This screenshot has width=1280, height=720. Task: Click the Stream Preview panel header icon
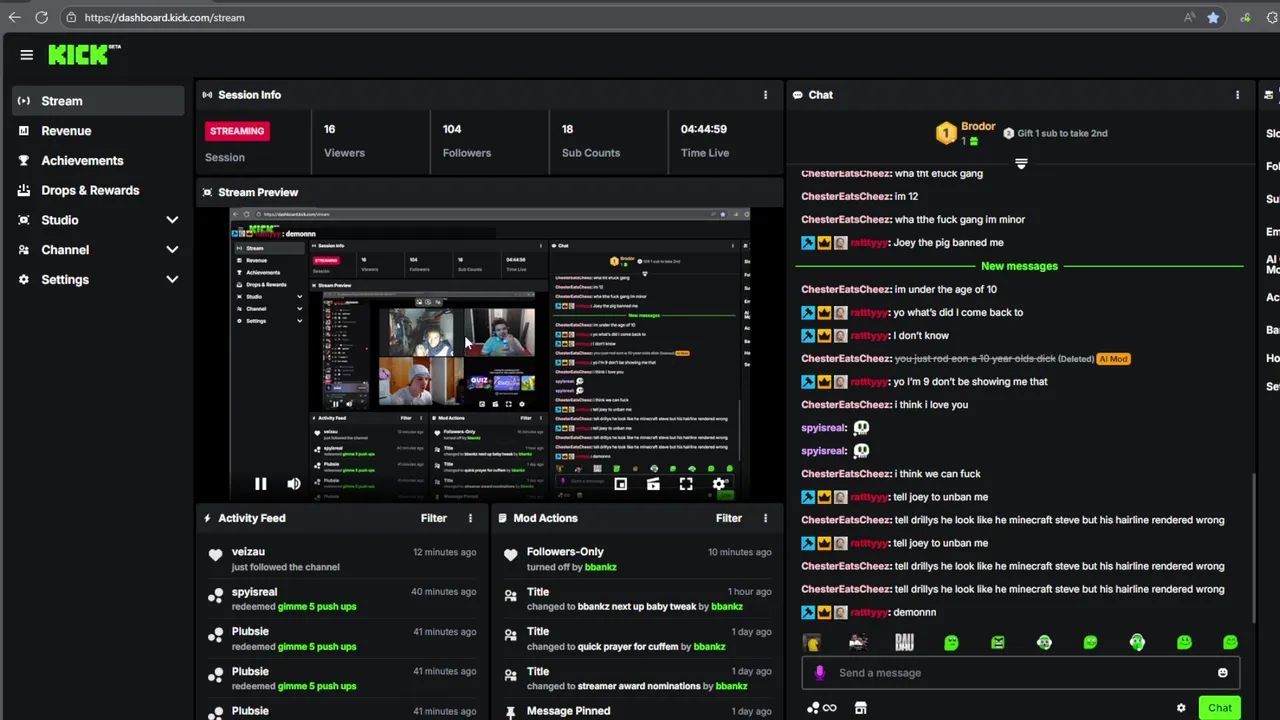click(207, 192)
